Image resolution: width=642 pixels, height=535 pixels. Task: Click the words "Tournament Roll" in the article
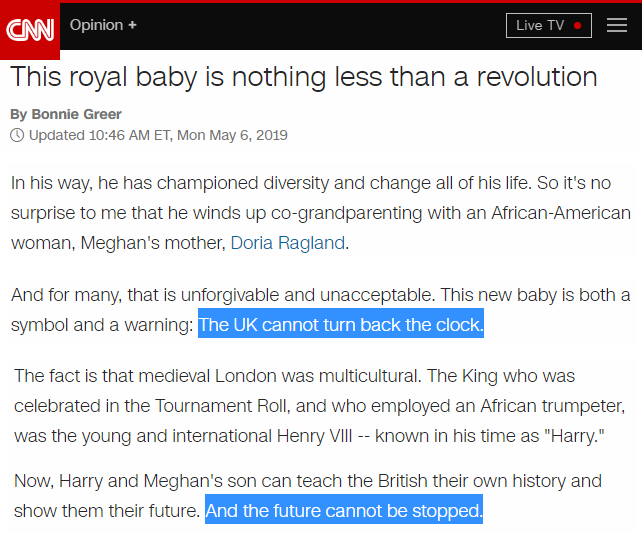[x=222, y=406]
